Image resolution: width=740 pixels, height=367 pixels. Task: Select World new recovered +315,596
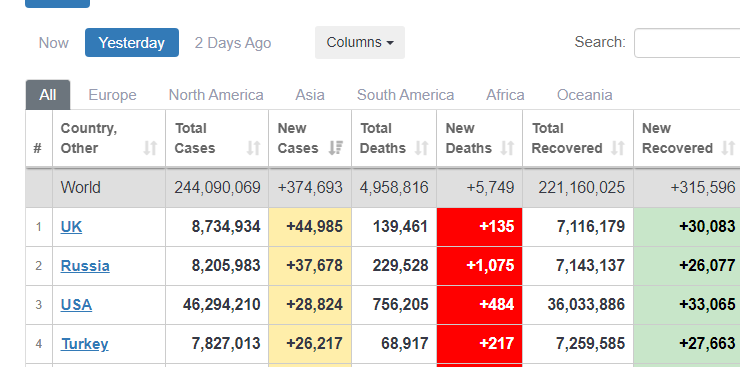click(703, 188)
